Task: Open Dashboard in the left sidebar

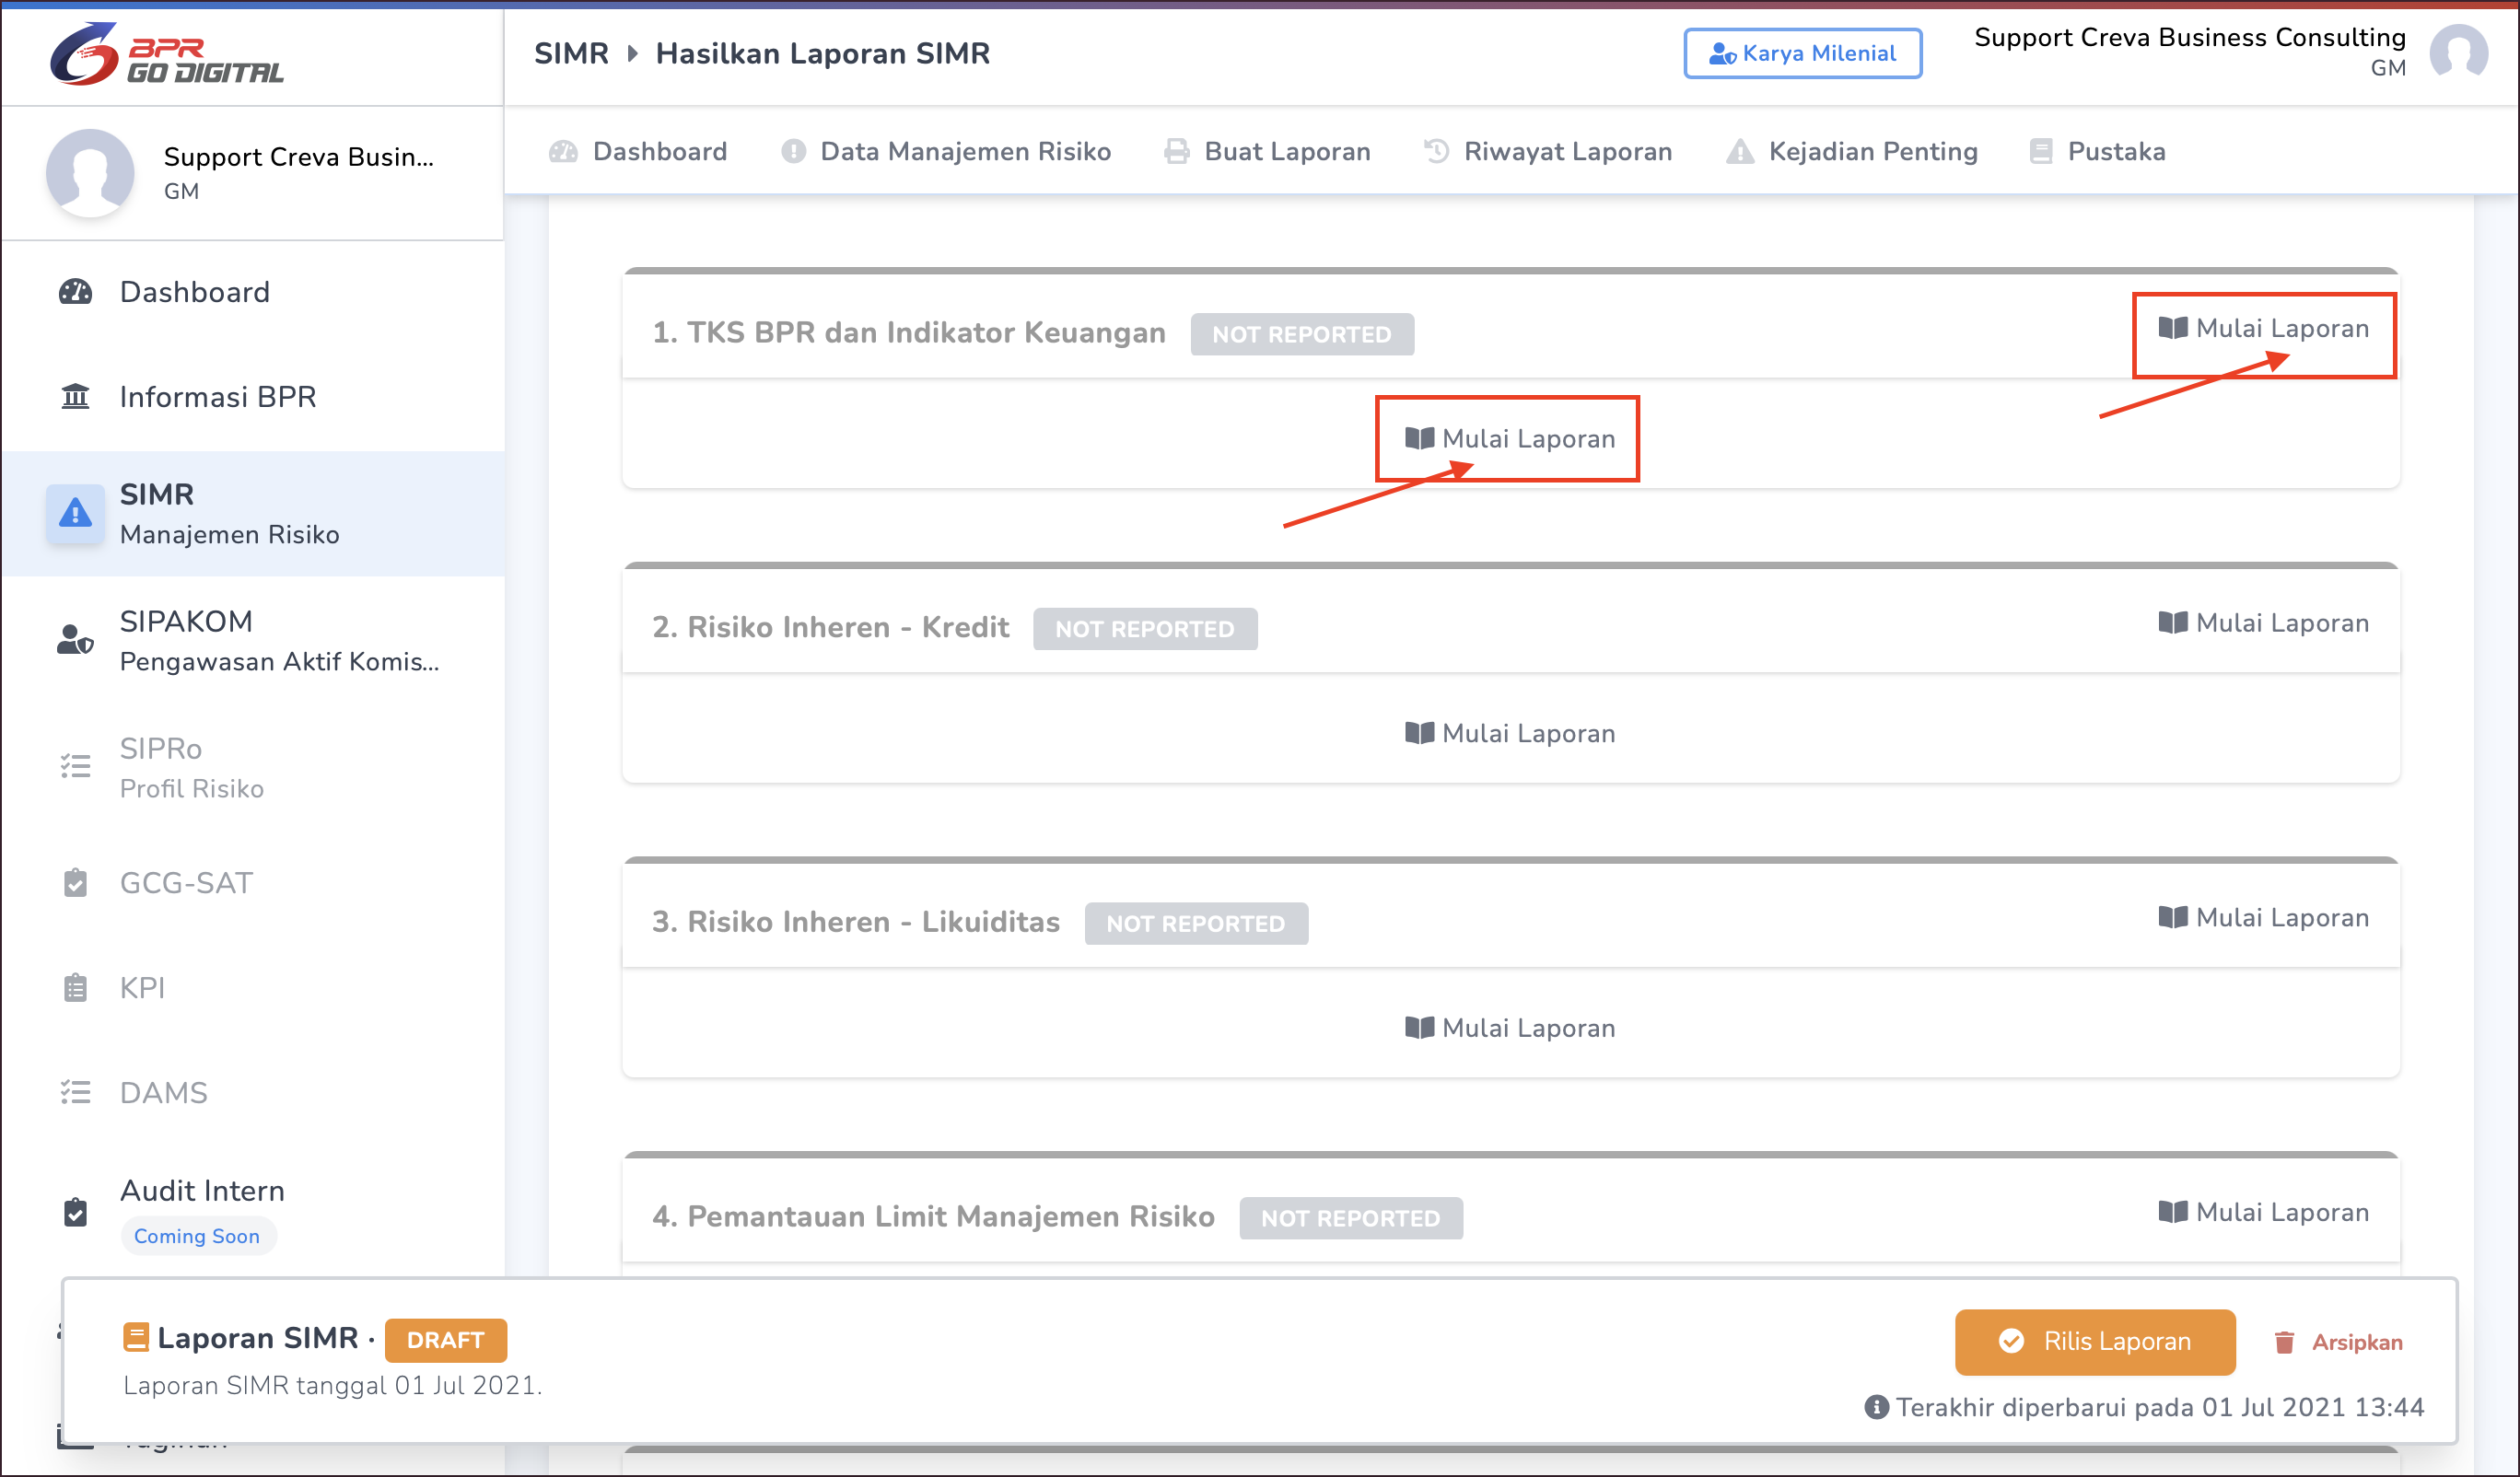Action: coord(252,292)
